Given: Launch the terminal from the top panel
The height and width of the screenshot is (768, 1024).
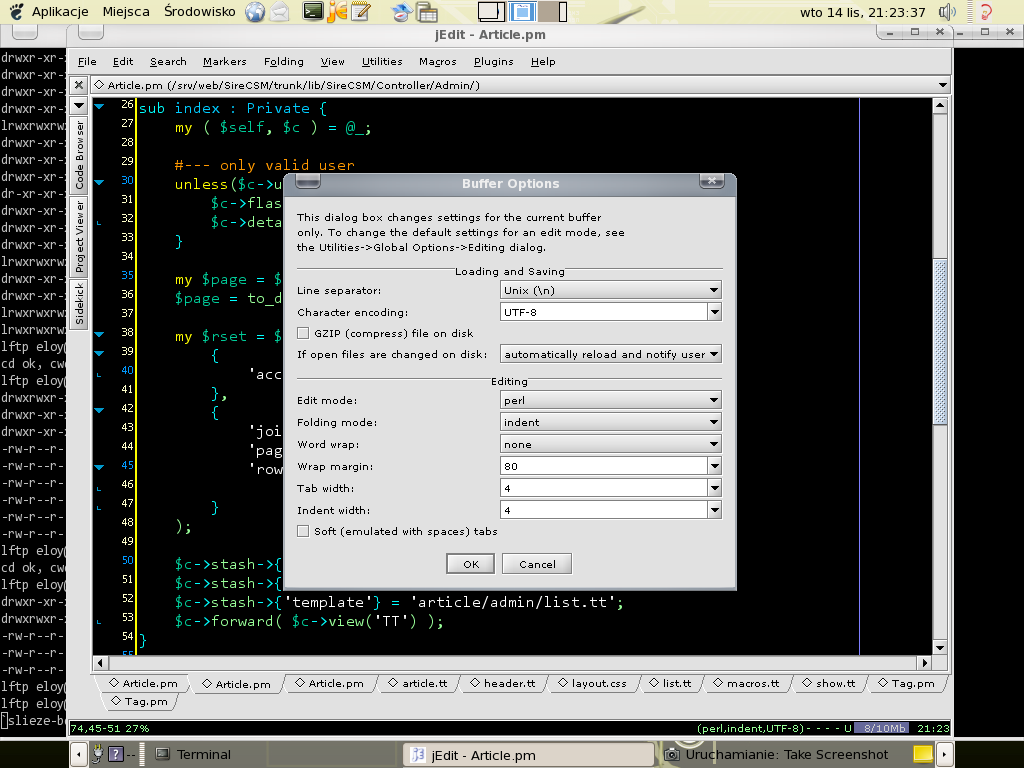Looking at the screenshot, I should pos(313,12).
